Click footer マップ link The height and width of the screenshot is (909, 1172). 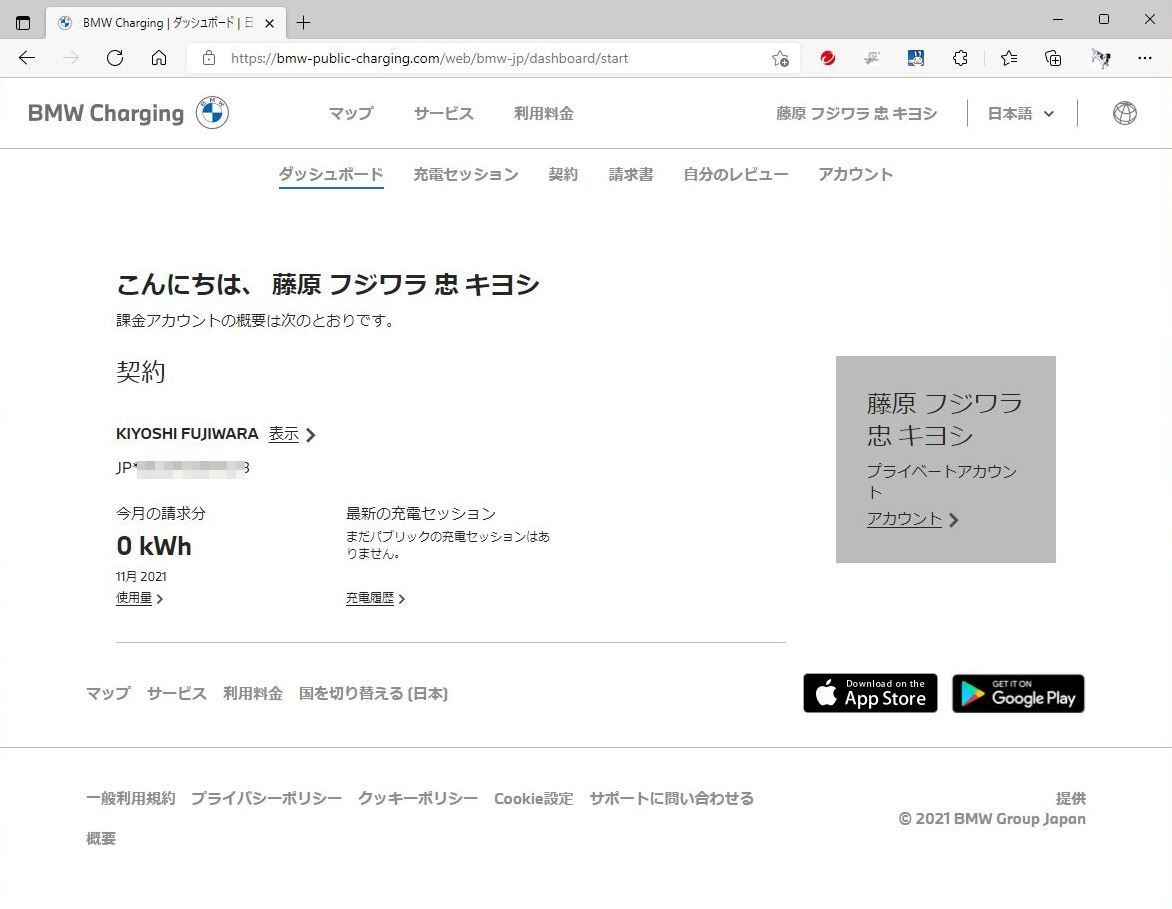tap(108, 694)
